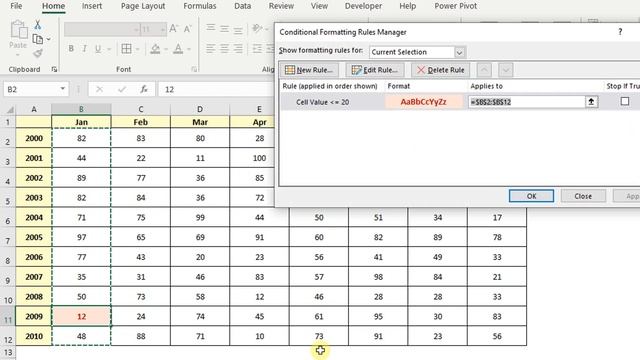Click the Top Align icon
The width and height of the screenshot is (640, 360).
211,29
